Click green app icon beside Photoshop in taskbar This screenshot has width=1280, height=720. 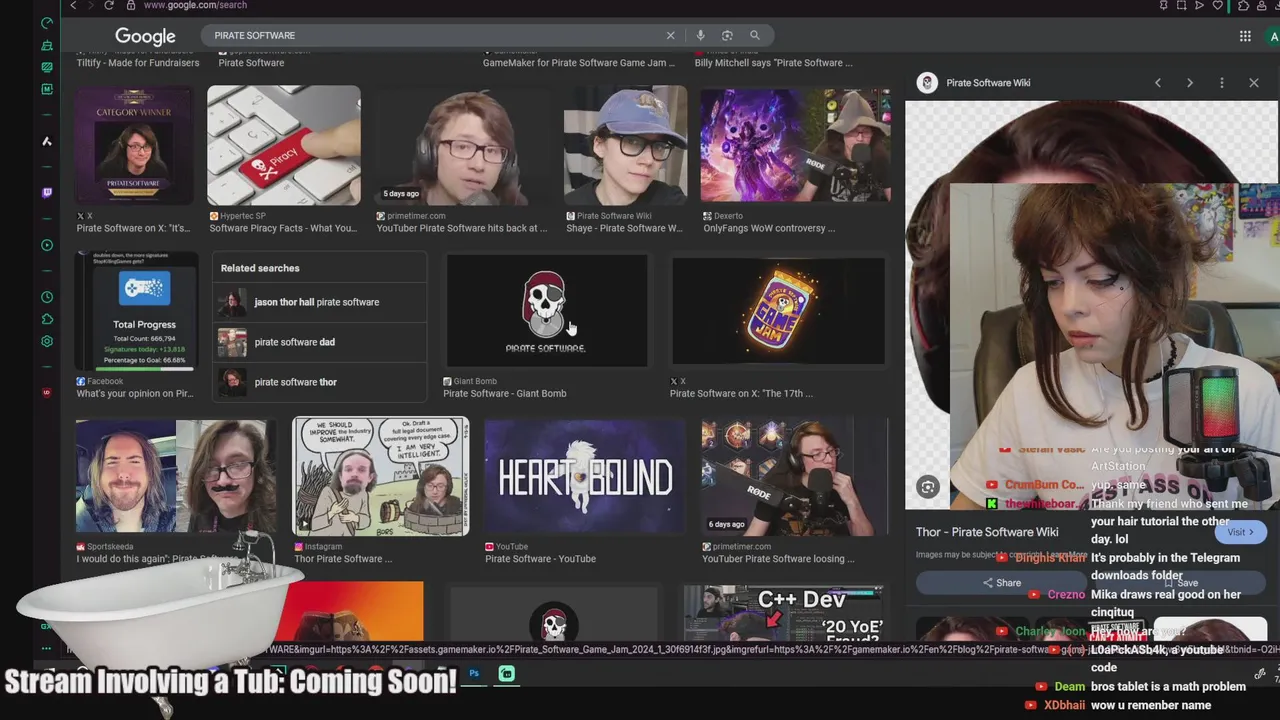(507, 674)
